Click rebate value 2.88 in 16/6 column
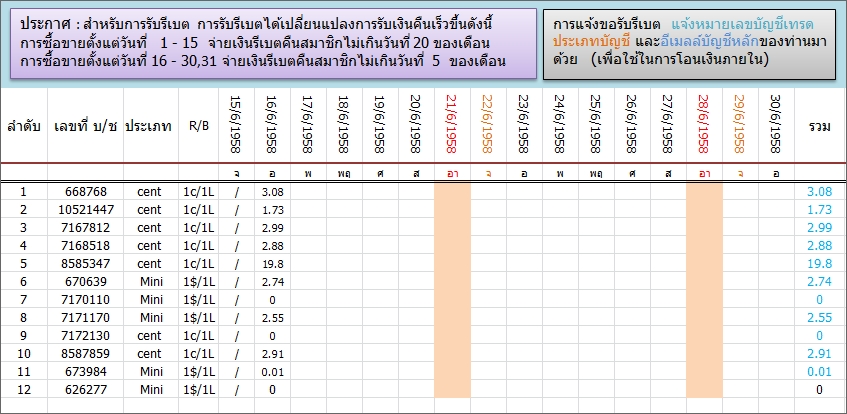Image resolution: width=847 pixels, height=414 pixels. coord(272,246)
